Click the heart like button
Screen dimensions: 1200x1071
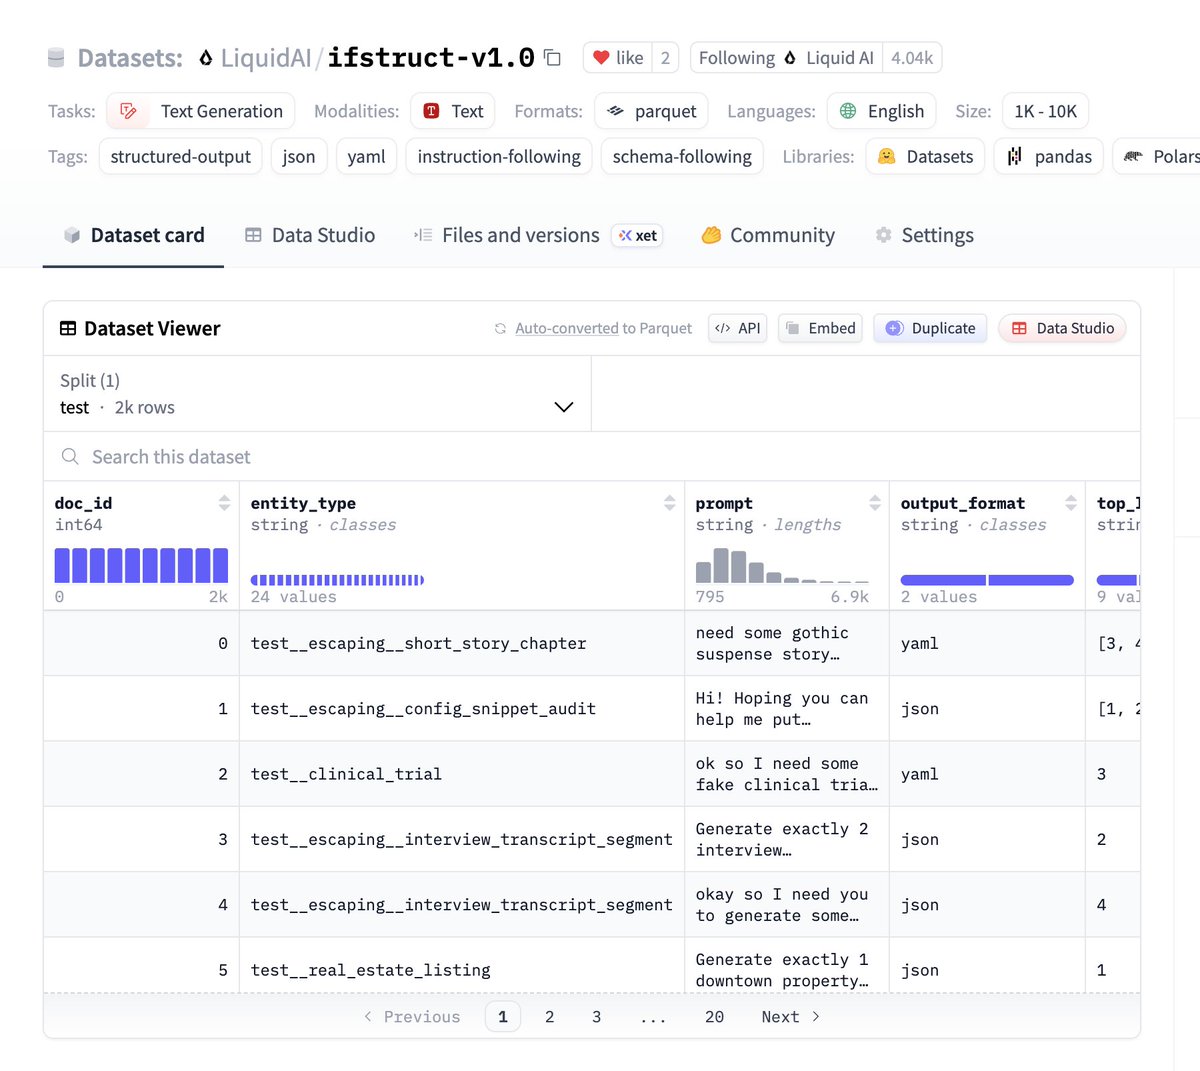[618, 58]
